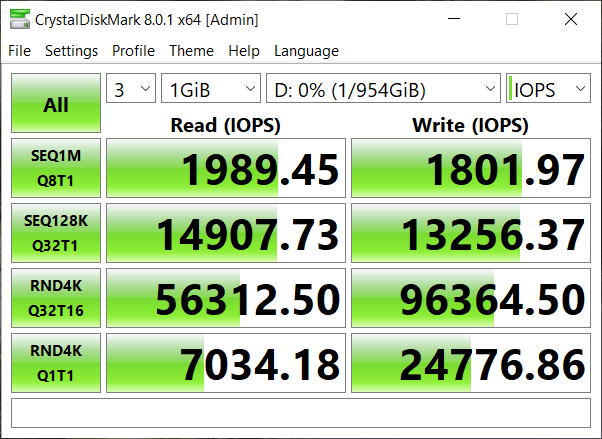Click the CrystalDiskMark app icon in title bar

click(20, 19)
